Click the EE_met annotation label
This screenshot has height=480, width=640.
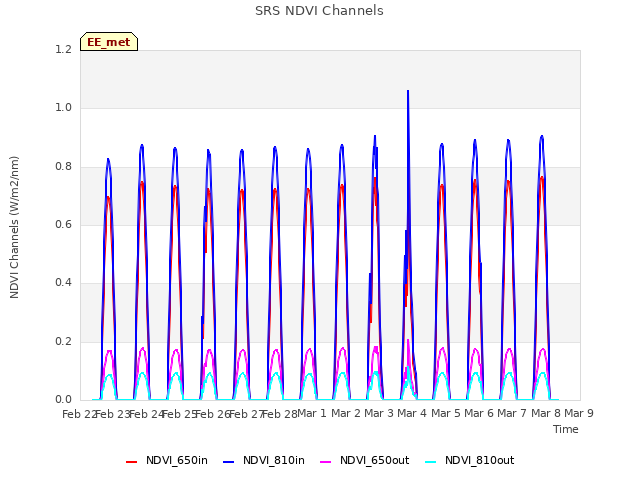point(109,42)
